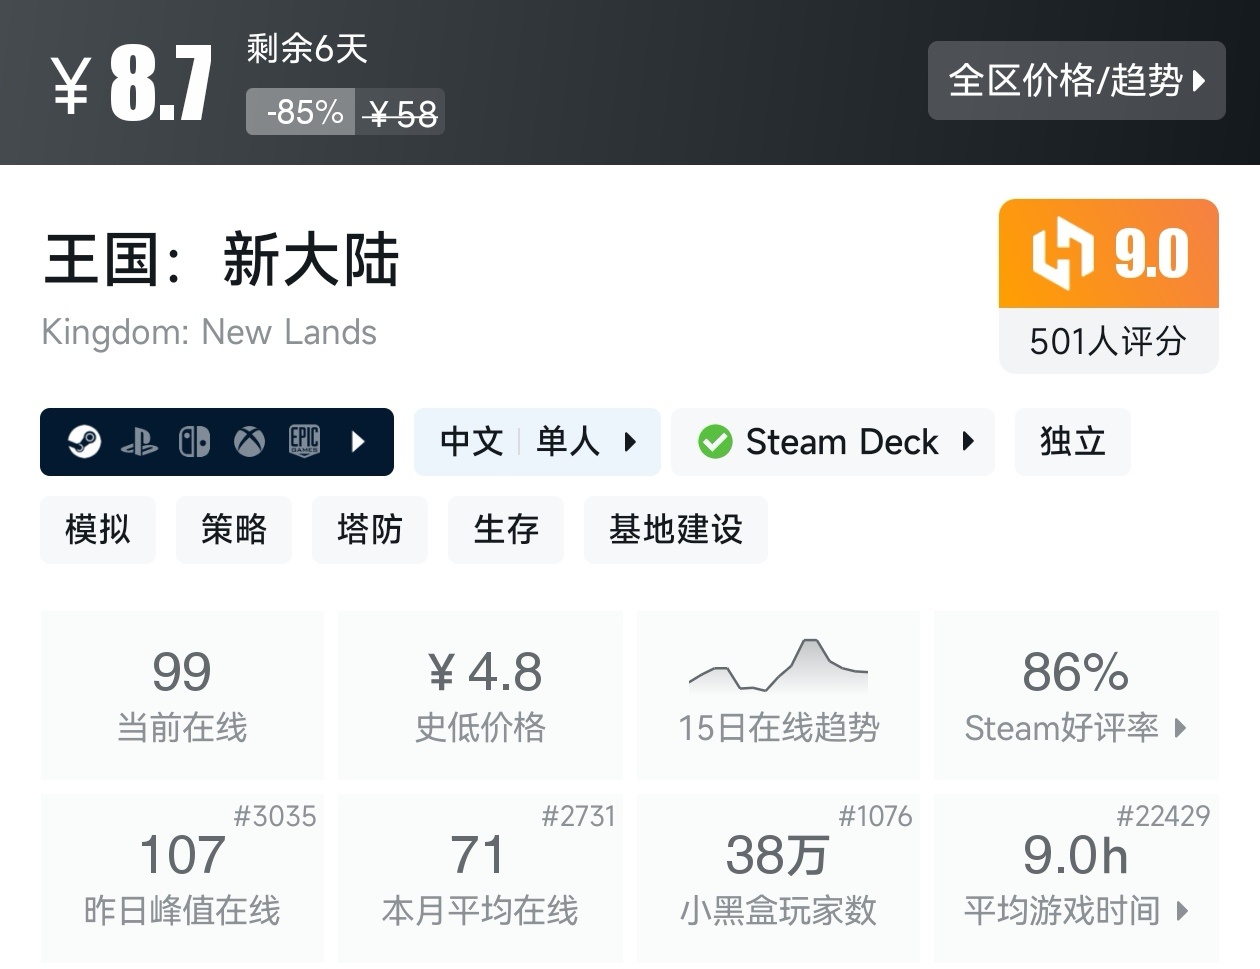Click the 独立 indie tag
Viewport: 1260px width, 969px height.
[1072, 441]
